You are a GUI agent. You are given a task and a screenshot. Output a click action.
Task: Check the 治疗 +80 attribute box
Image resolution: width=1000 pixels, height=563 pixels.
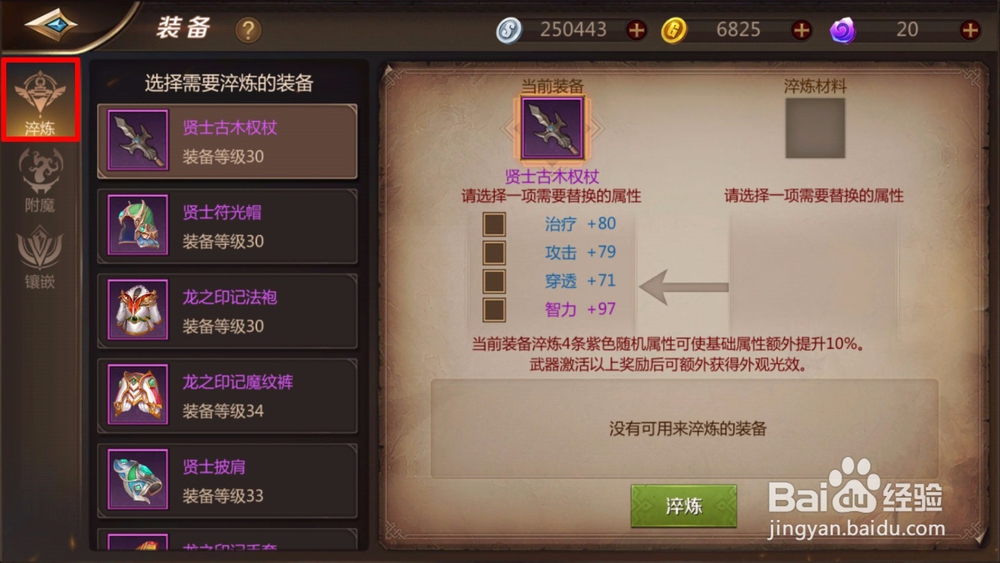[x=494, y=224]
